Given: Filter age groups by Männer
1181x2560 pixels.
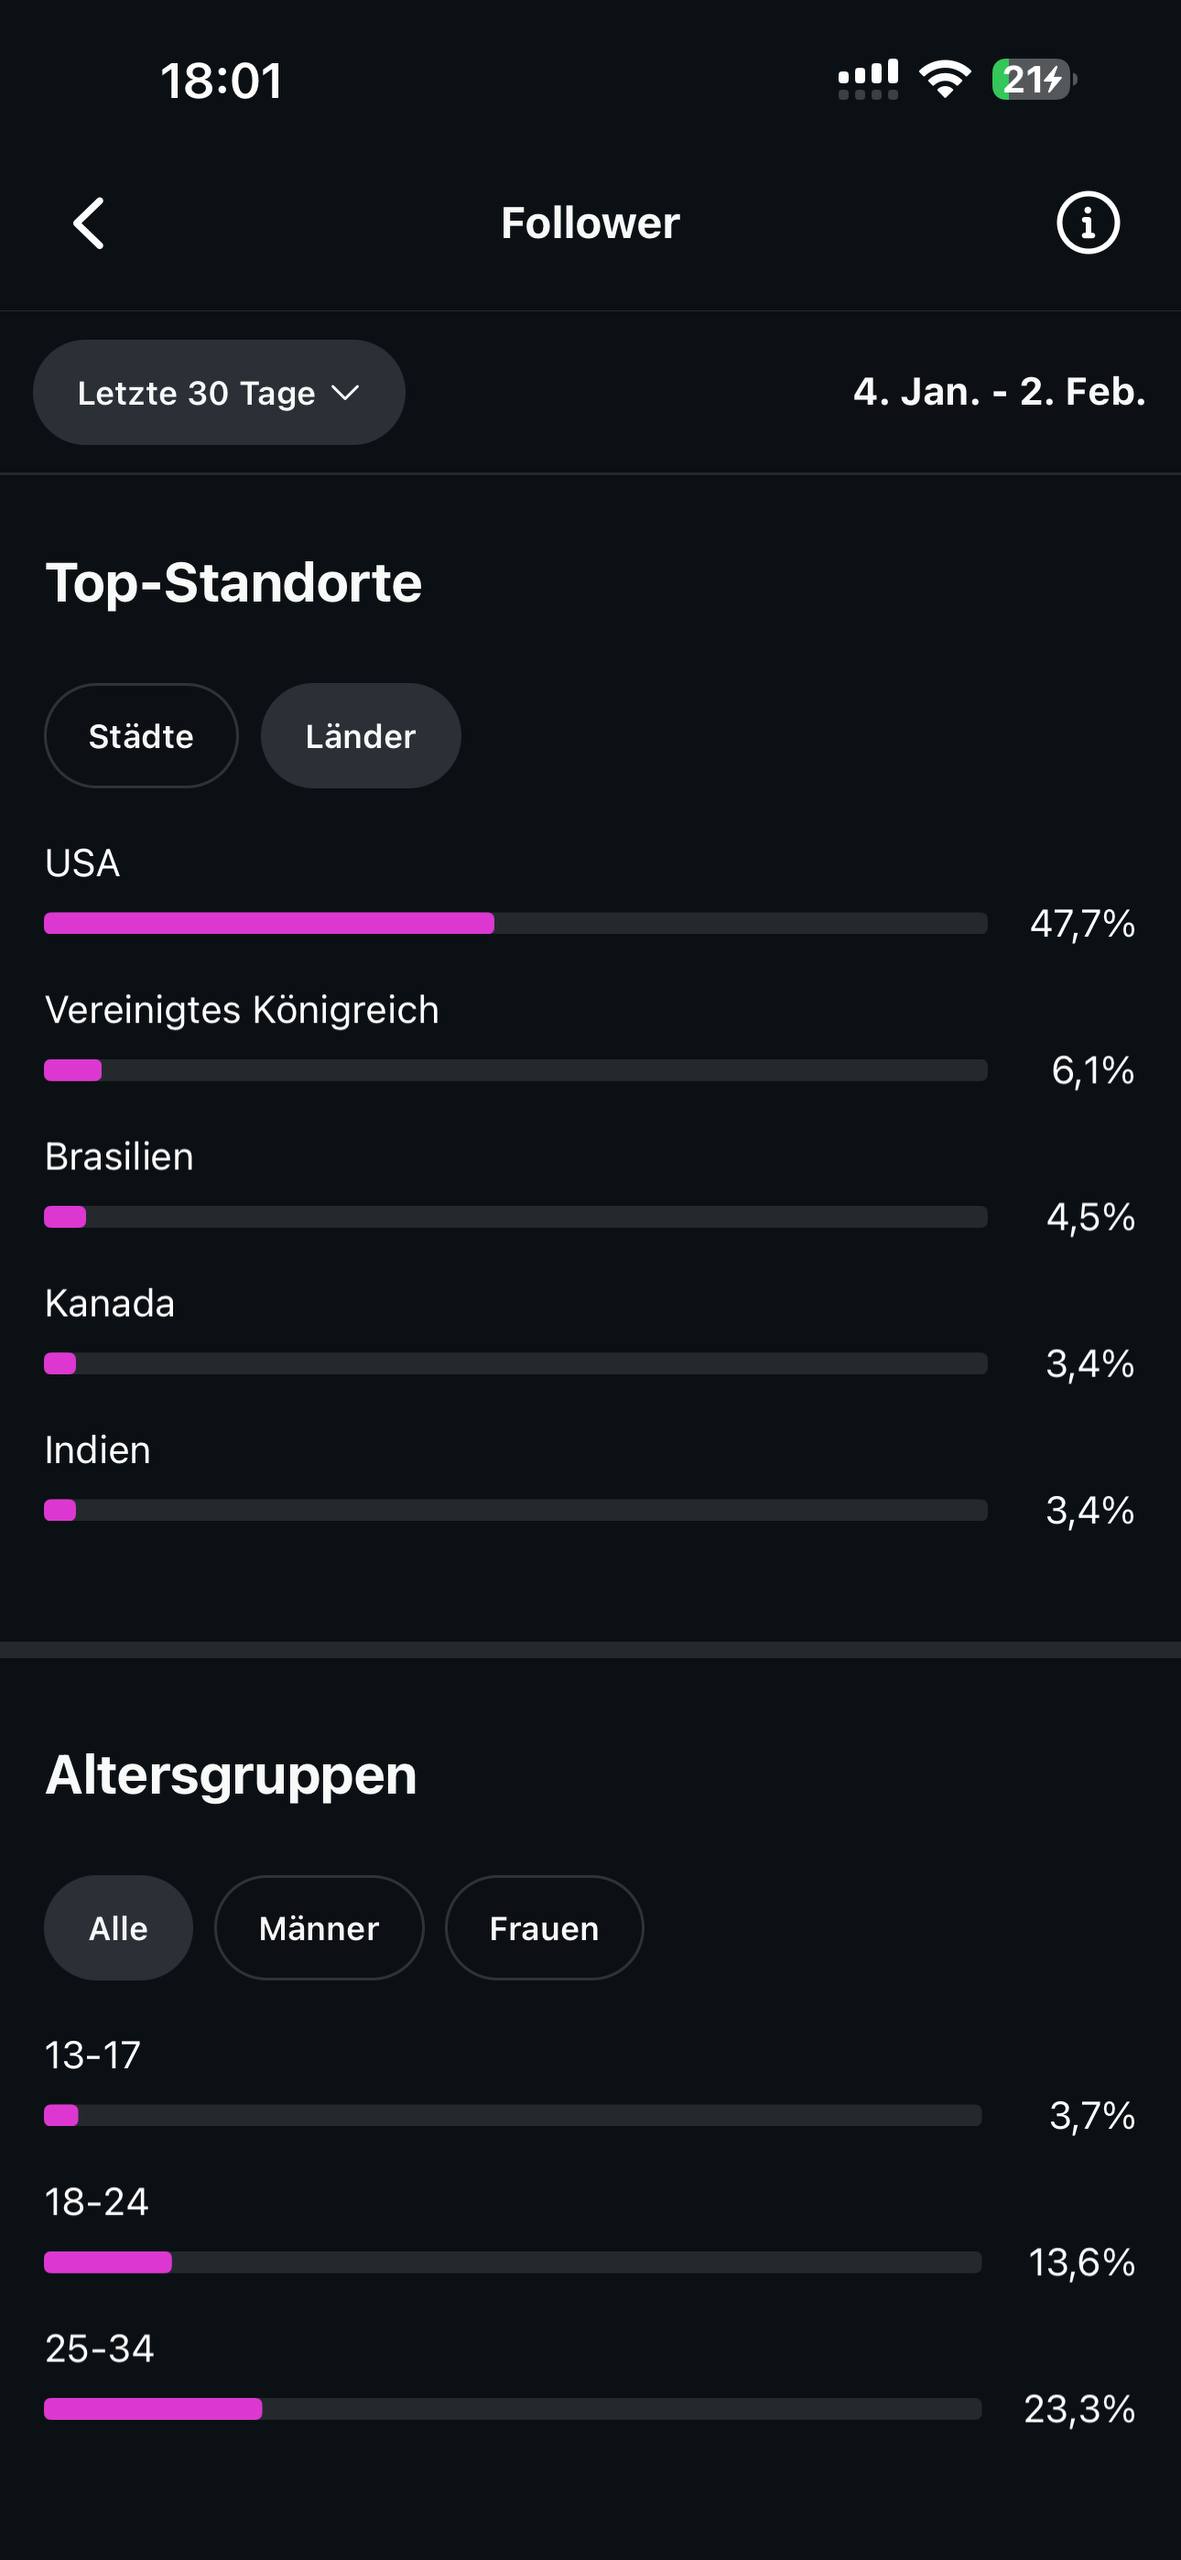Looking at the screenshot, I should (x=319, y=1928).
